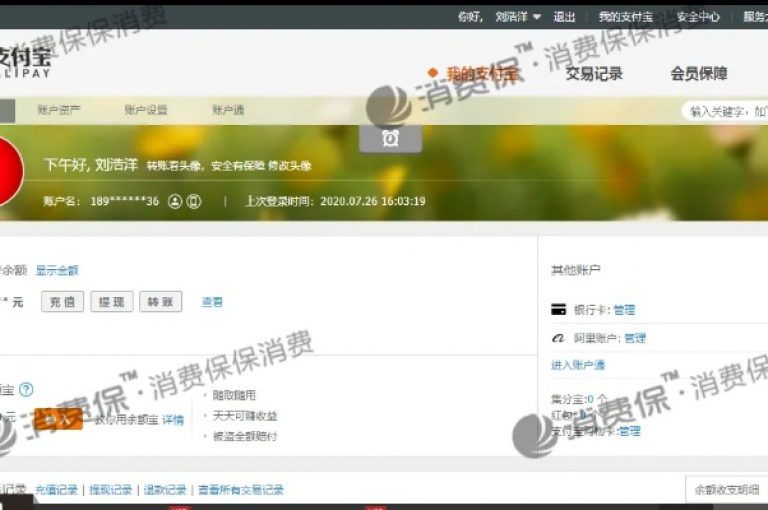The image size is (768, 510).
Task: Click the 查看 link beside the balance buttons
Action: tap(212, 302)
